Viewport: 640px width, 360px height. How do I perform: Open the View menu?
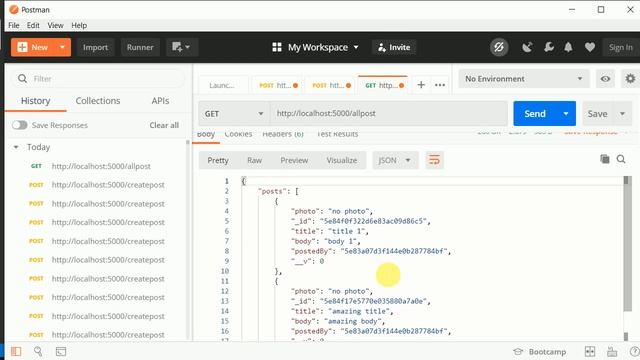click(x=56, y=25)
